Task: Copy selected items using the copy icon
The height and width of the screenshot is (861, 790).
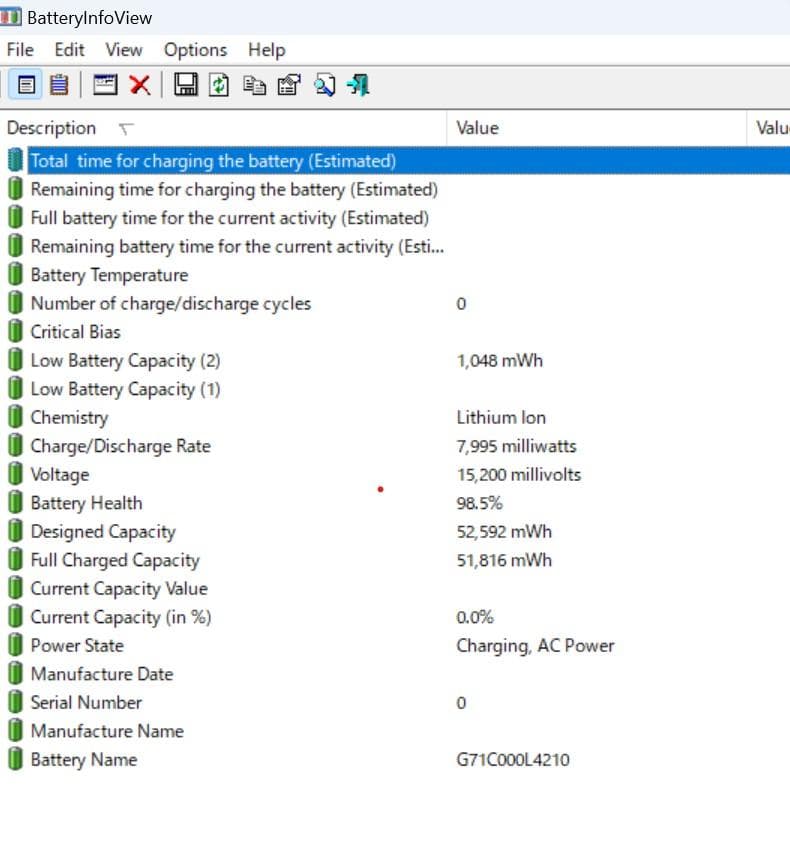Action: coord(254,85)
